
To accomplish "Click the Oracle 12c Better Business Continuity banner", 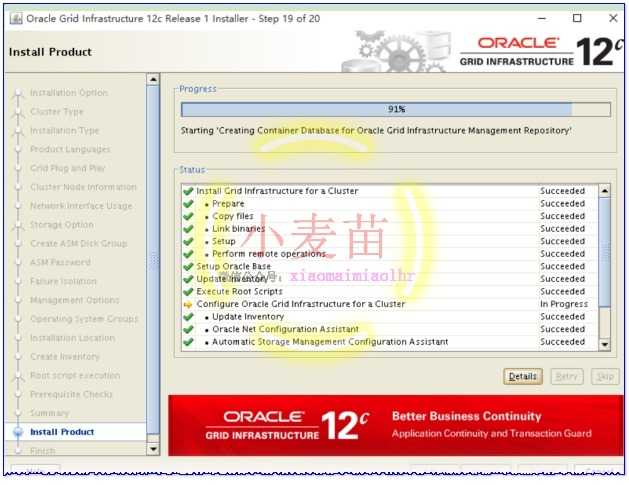I will click(396, 426).
